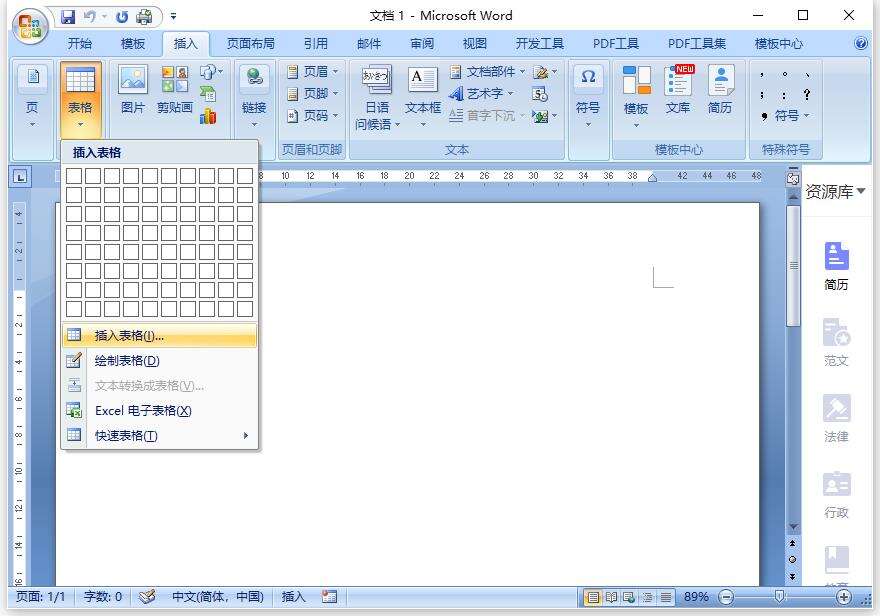The image size is (880, 616).
Task: Toggle 插入 overtype mode in status bar
Action: click(293, 597)
